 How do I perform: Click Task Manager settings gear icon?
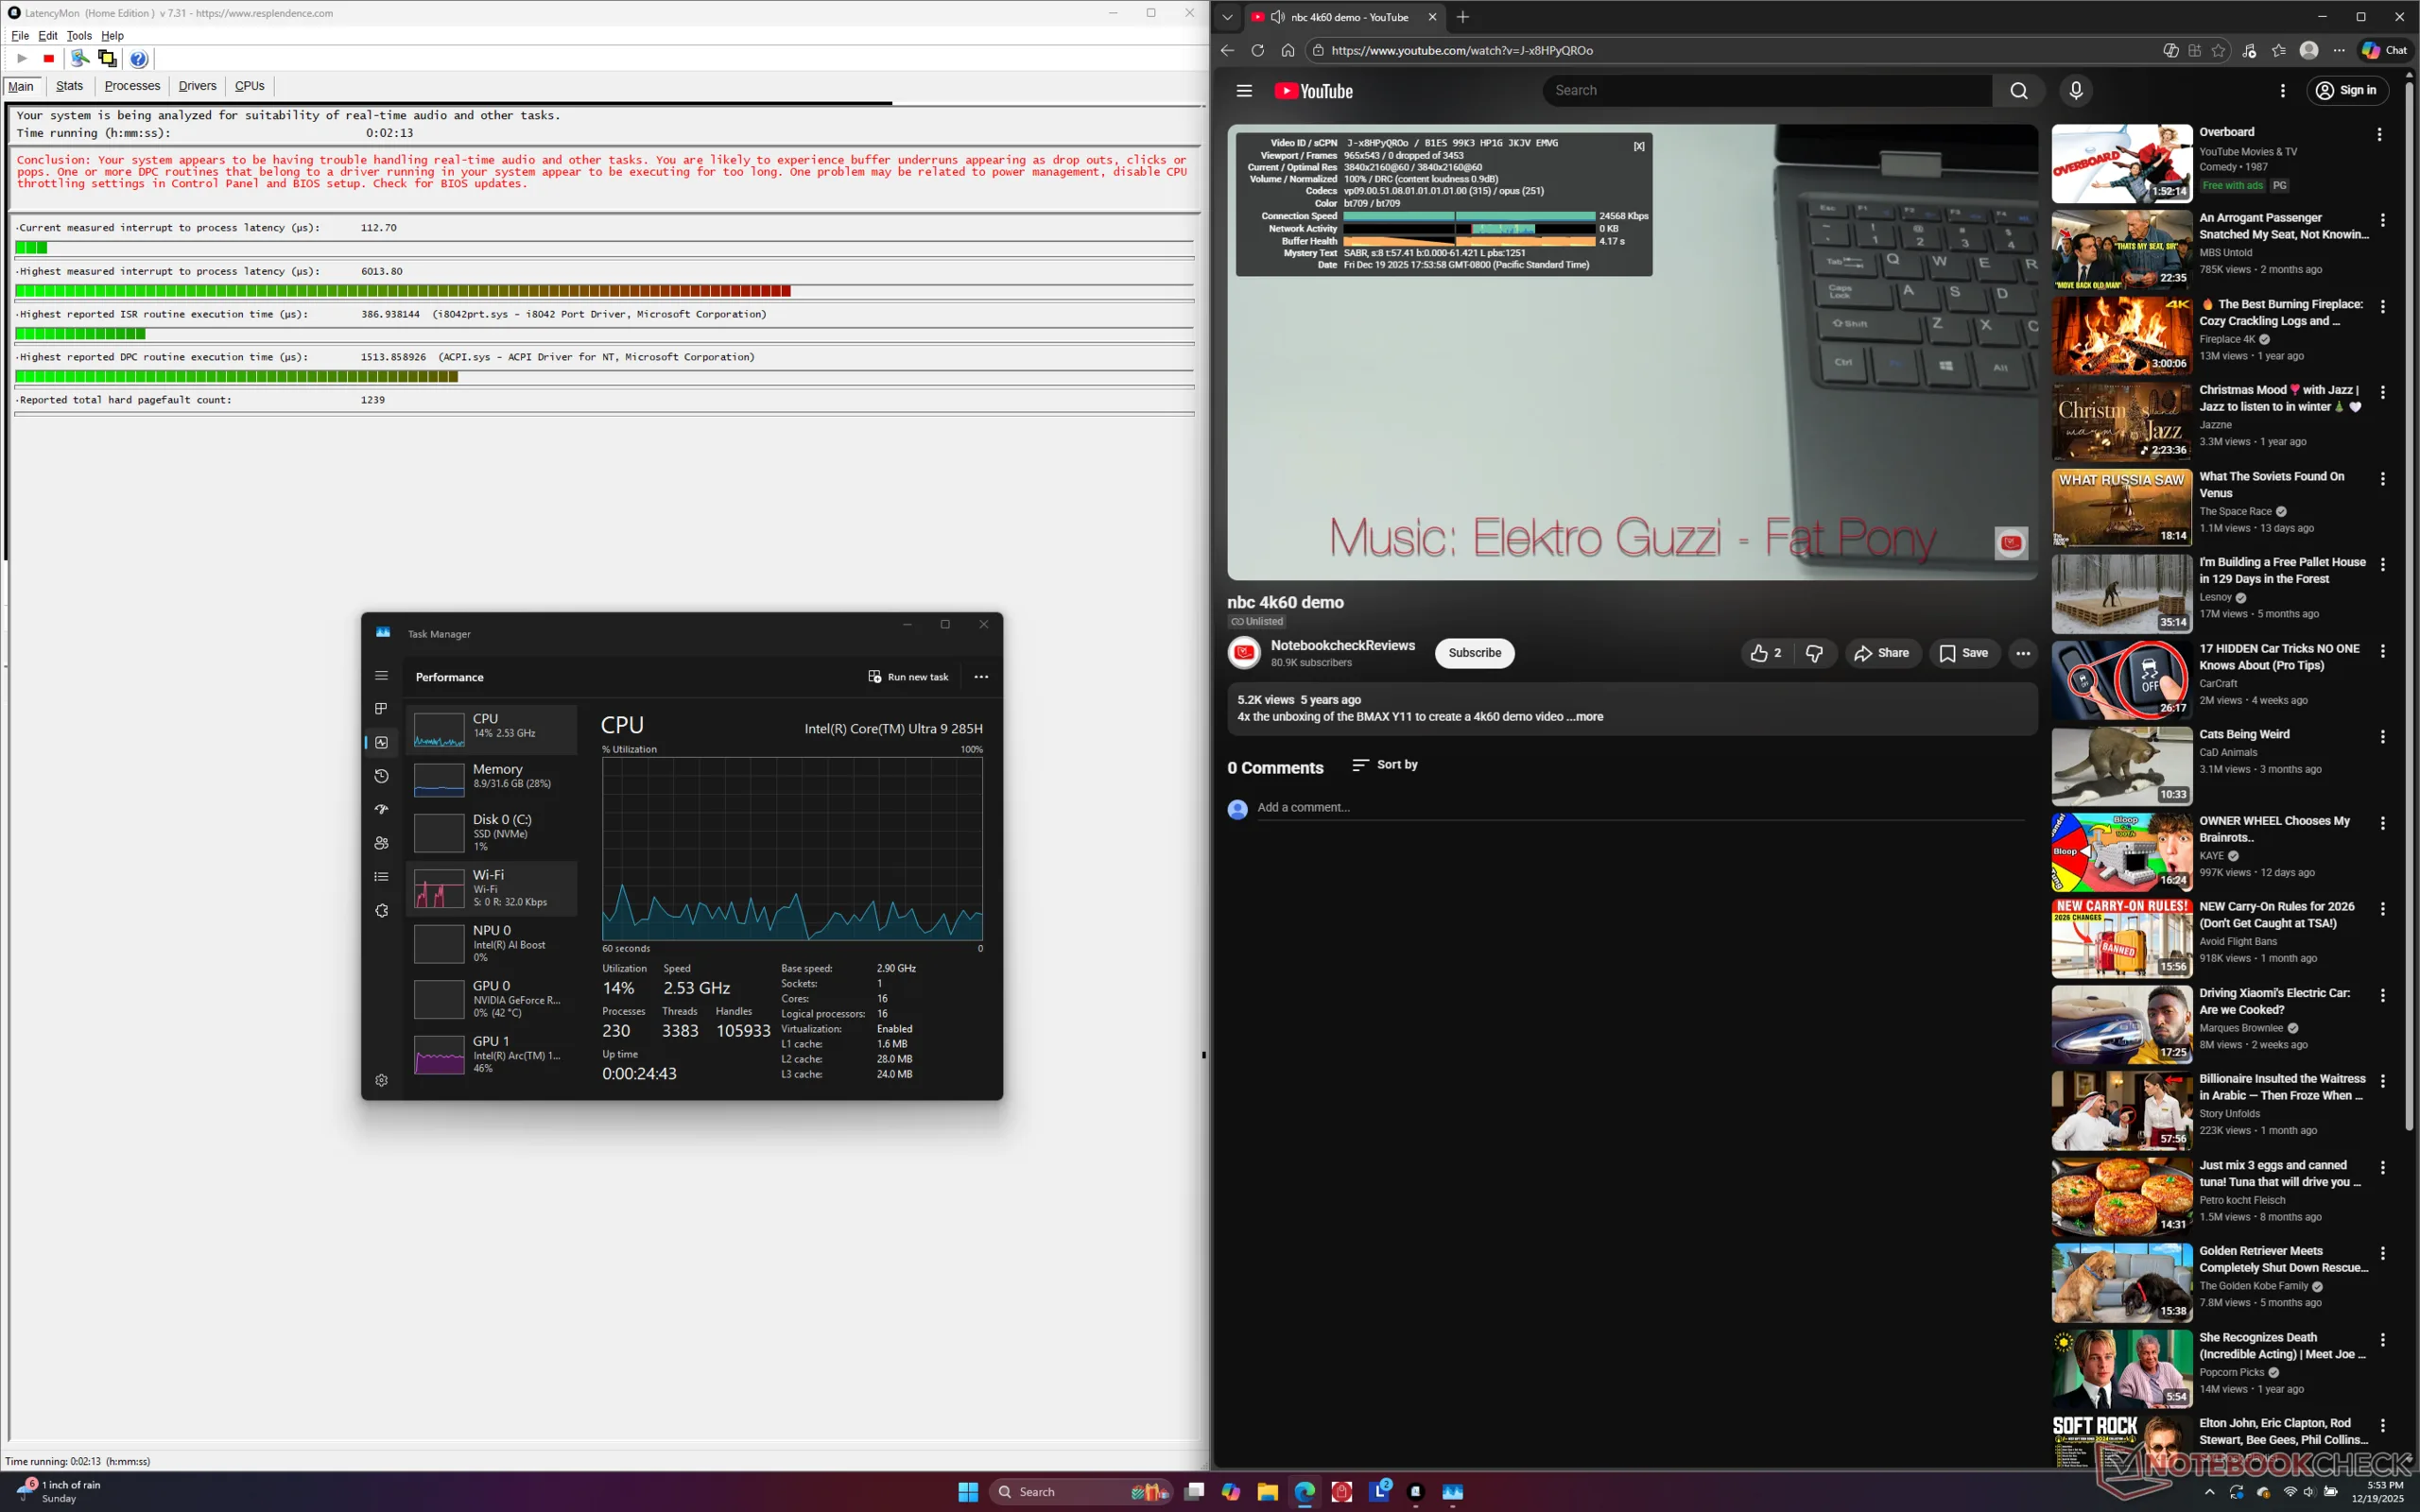381,1080
